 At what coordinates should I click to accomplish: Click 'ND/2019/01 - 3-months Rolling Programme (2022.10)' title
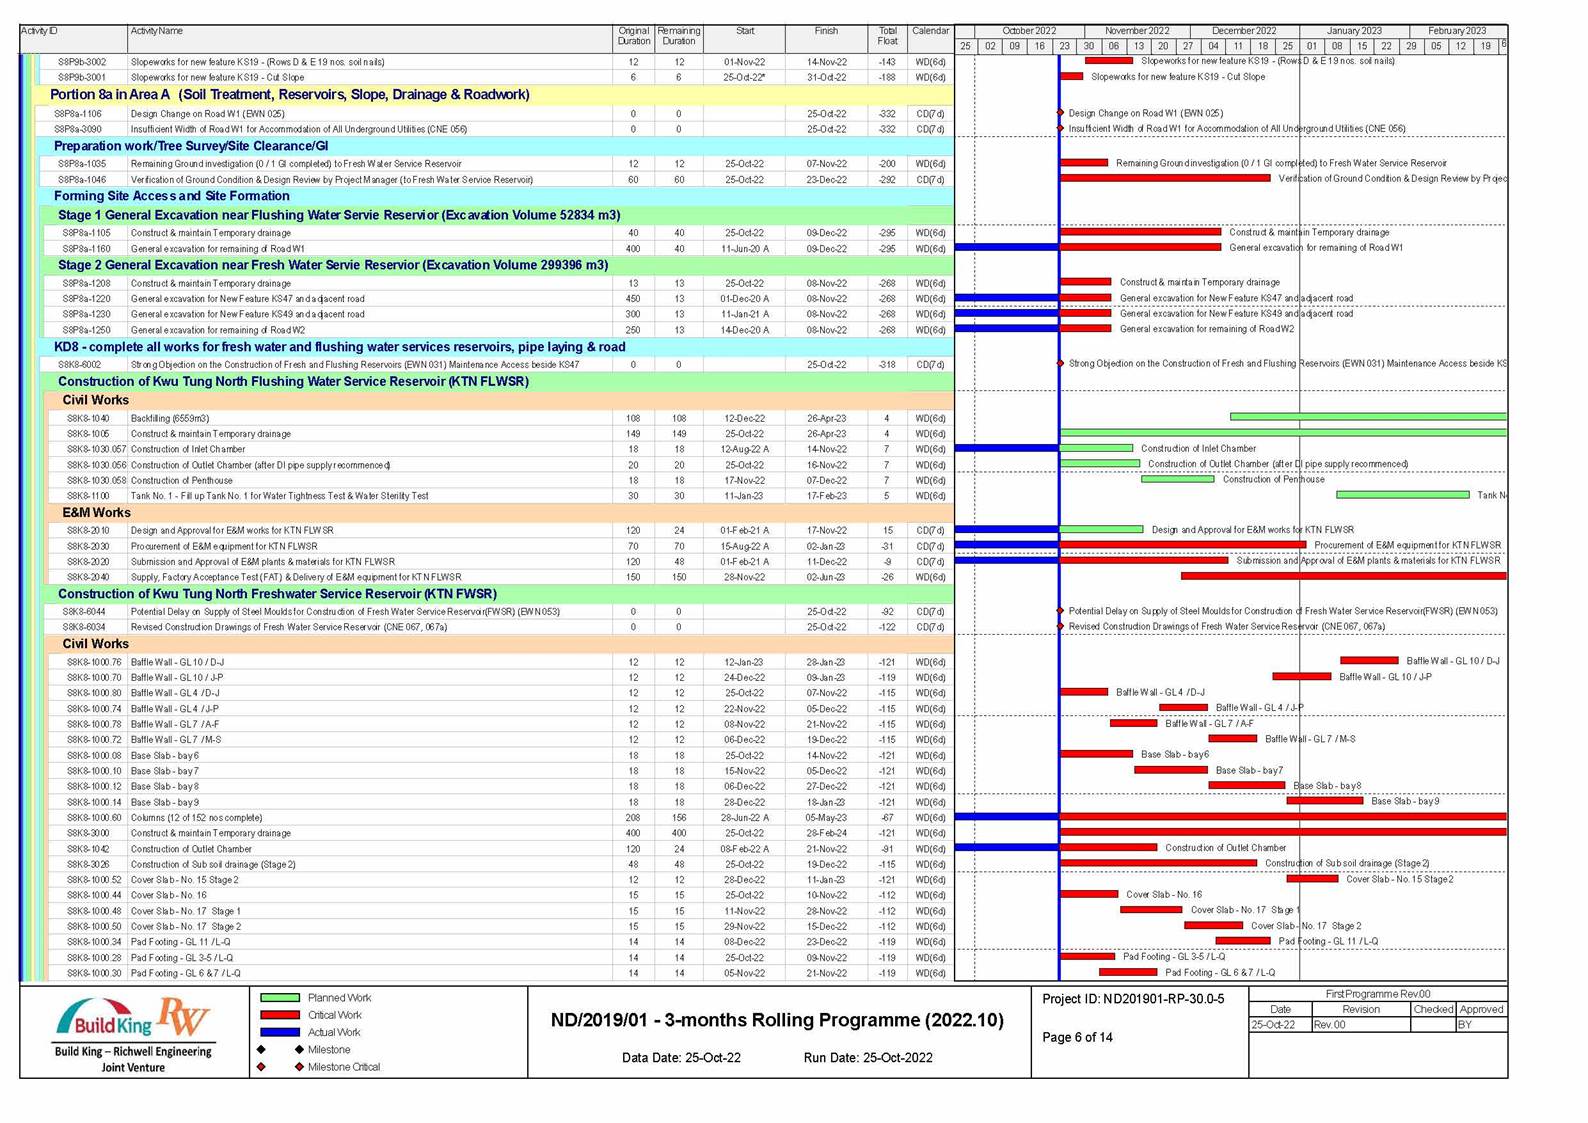click(x=777, y=1021)
